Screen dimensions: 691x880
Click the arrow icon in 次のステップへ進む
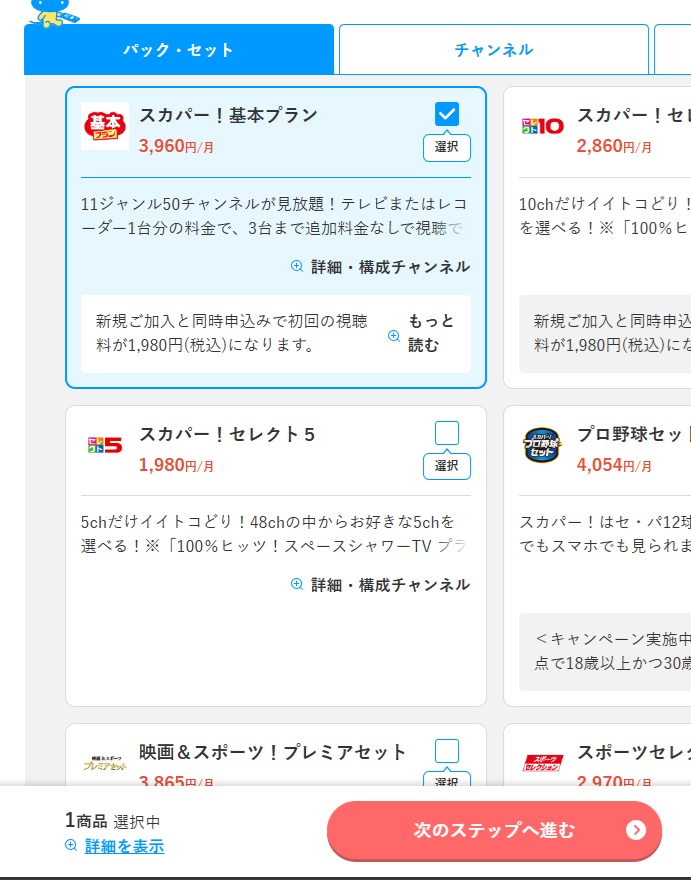point(636,830)
